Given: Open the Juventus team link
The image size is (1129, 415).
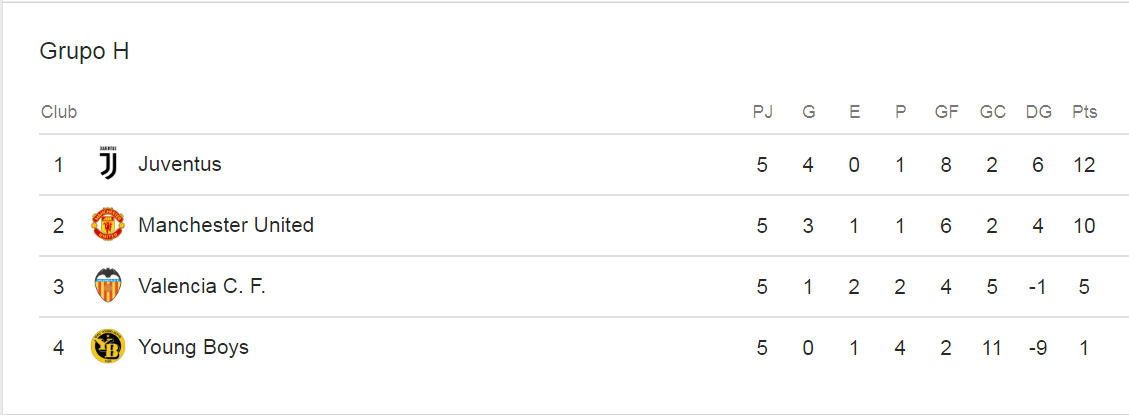Looking at the screenshot, I should (180, 164).
